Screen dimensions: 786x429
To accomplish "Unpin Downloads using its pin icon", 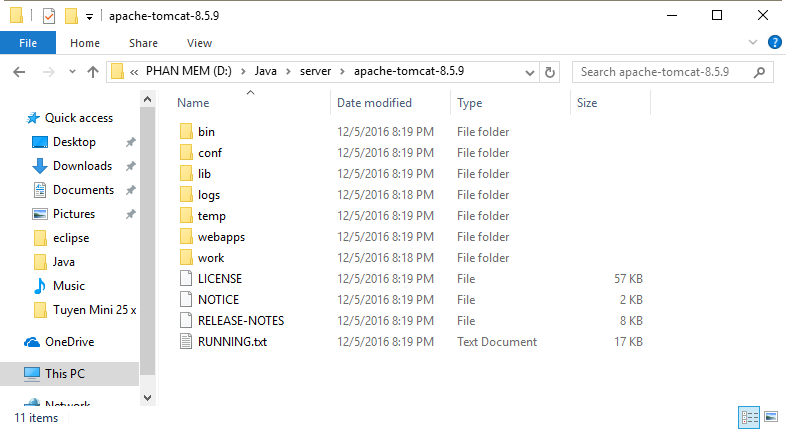I will (x=130, y=166).
